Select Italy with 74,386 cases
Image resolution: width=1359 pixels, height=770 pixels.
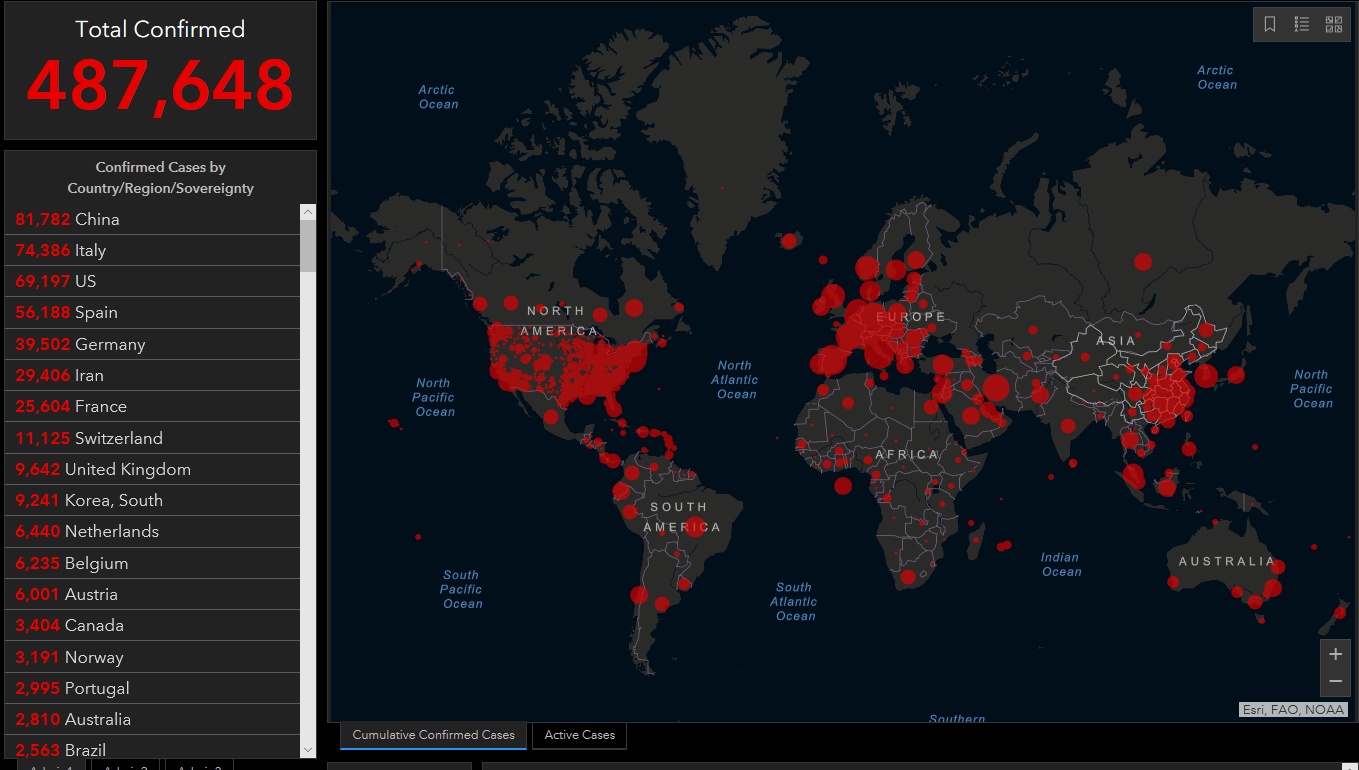coord(152,250)
